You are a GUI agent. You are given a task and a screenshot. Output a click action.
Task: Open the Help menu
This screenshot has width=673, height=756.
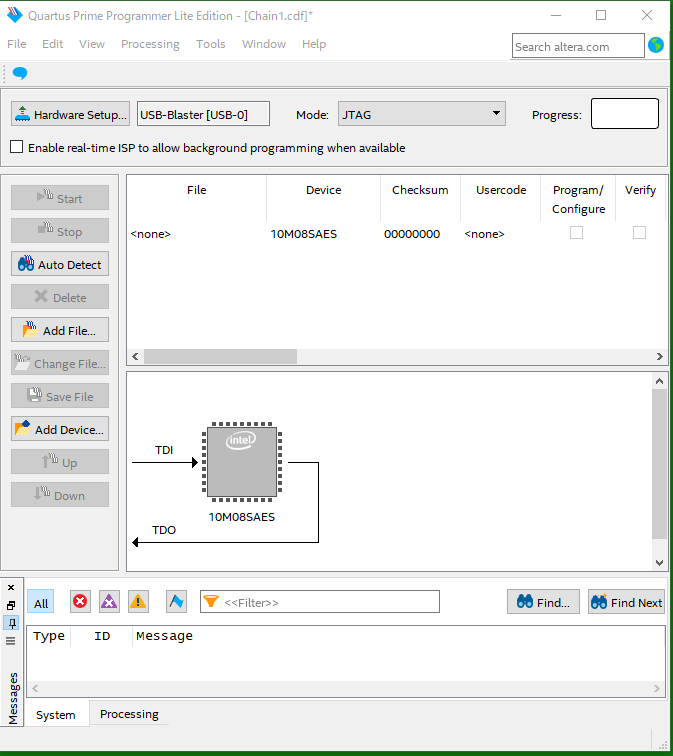(x=314, y=44)
